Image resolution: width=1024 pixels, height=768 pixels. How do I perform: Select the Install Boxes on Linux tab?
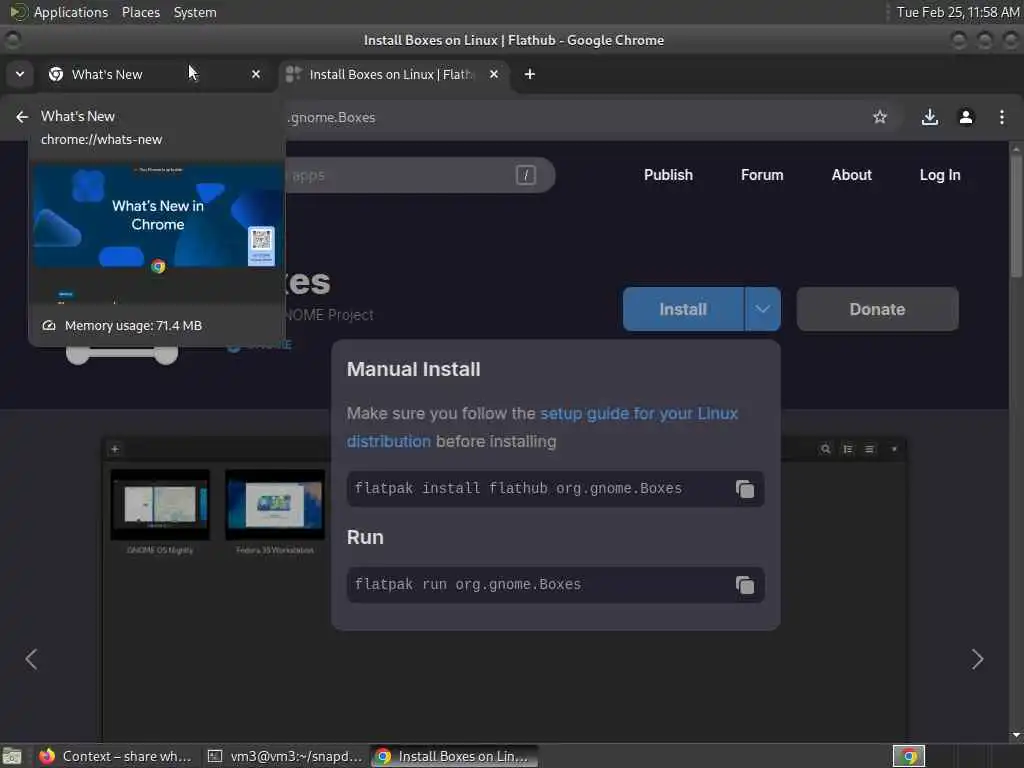pos(394,74)
